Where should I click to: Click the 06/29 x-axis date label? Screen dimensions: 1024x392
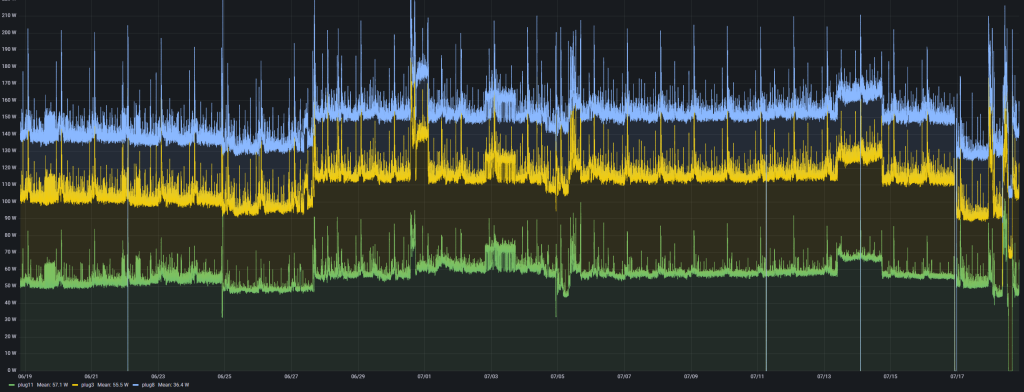[358, 376]
